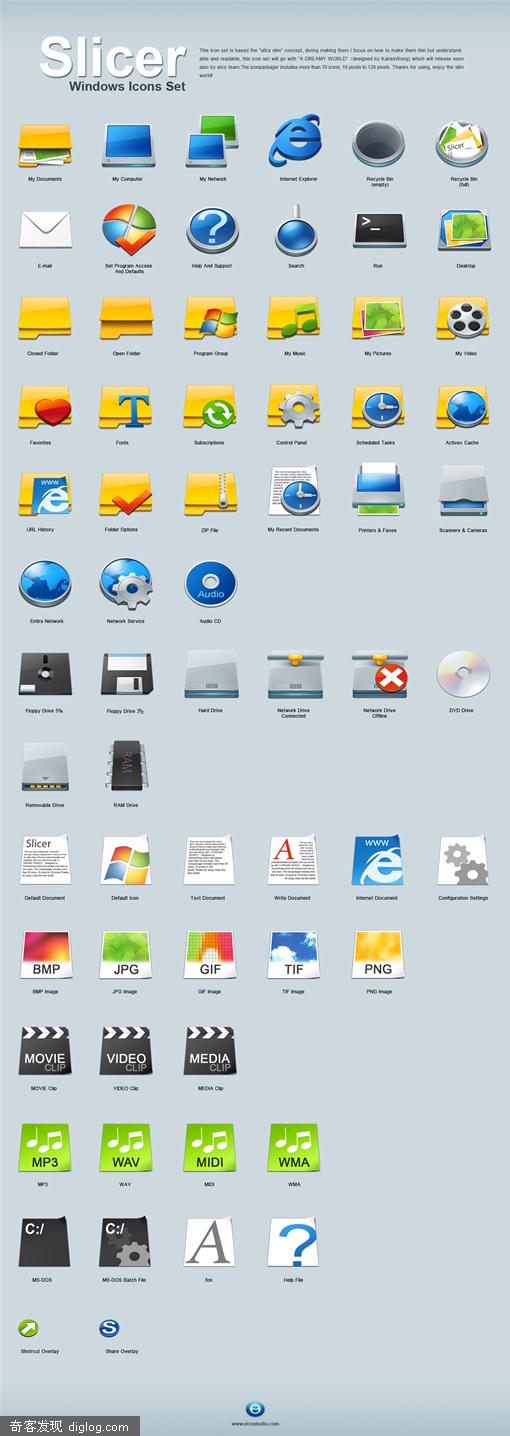
Task: Open the Internet Explorer icon
Action: pyautogui.click(x=294, y=142)
